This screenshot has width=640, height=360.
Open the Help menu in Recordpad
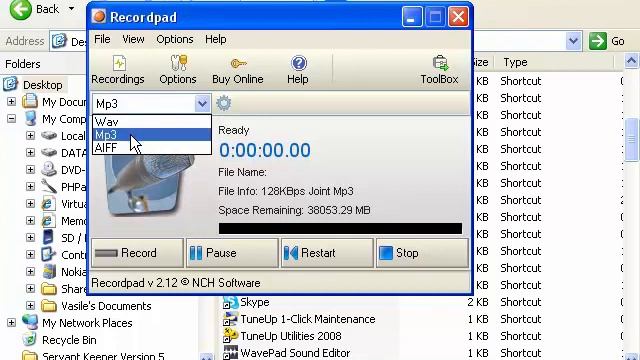coord(216,39)
